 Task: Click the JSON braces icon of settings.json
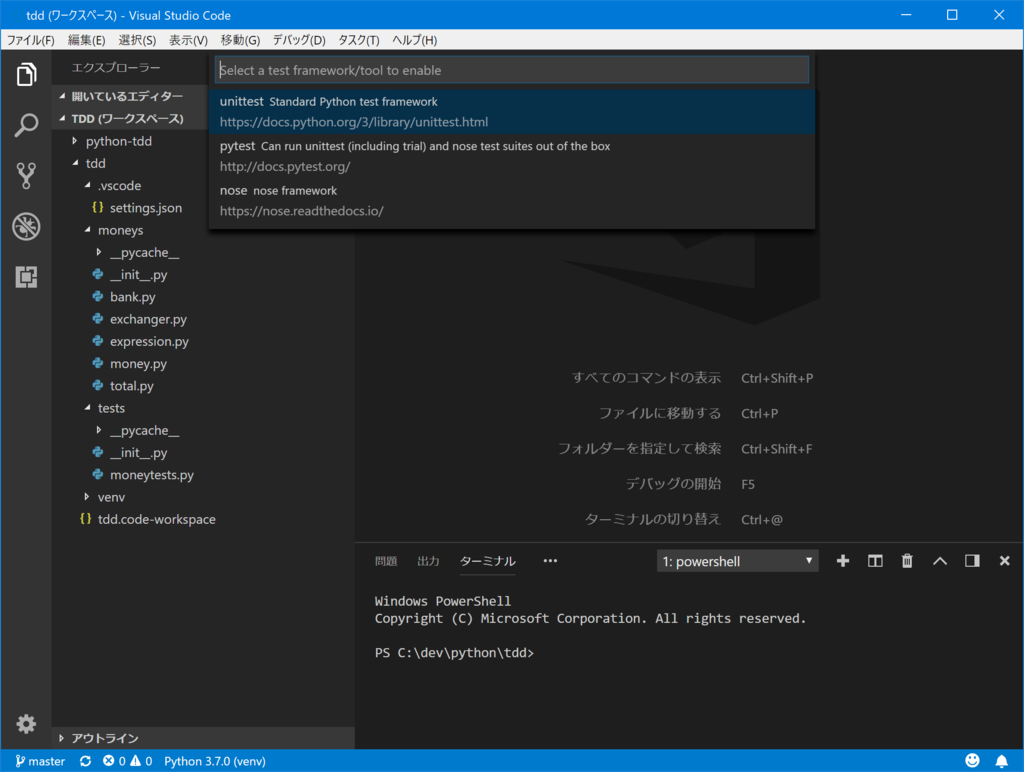pos(98,208)
